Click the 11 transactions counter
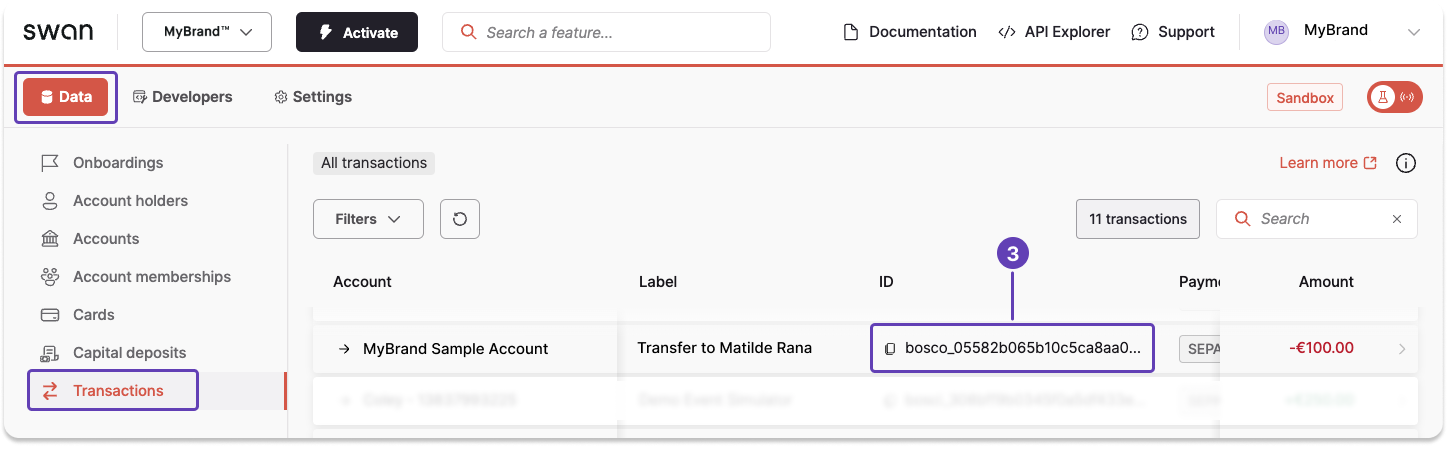This screenshot has width=1447, height=453. click(1138, 219)
